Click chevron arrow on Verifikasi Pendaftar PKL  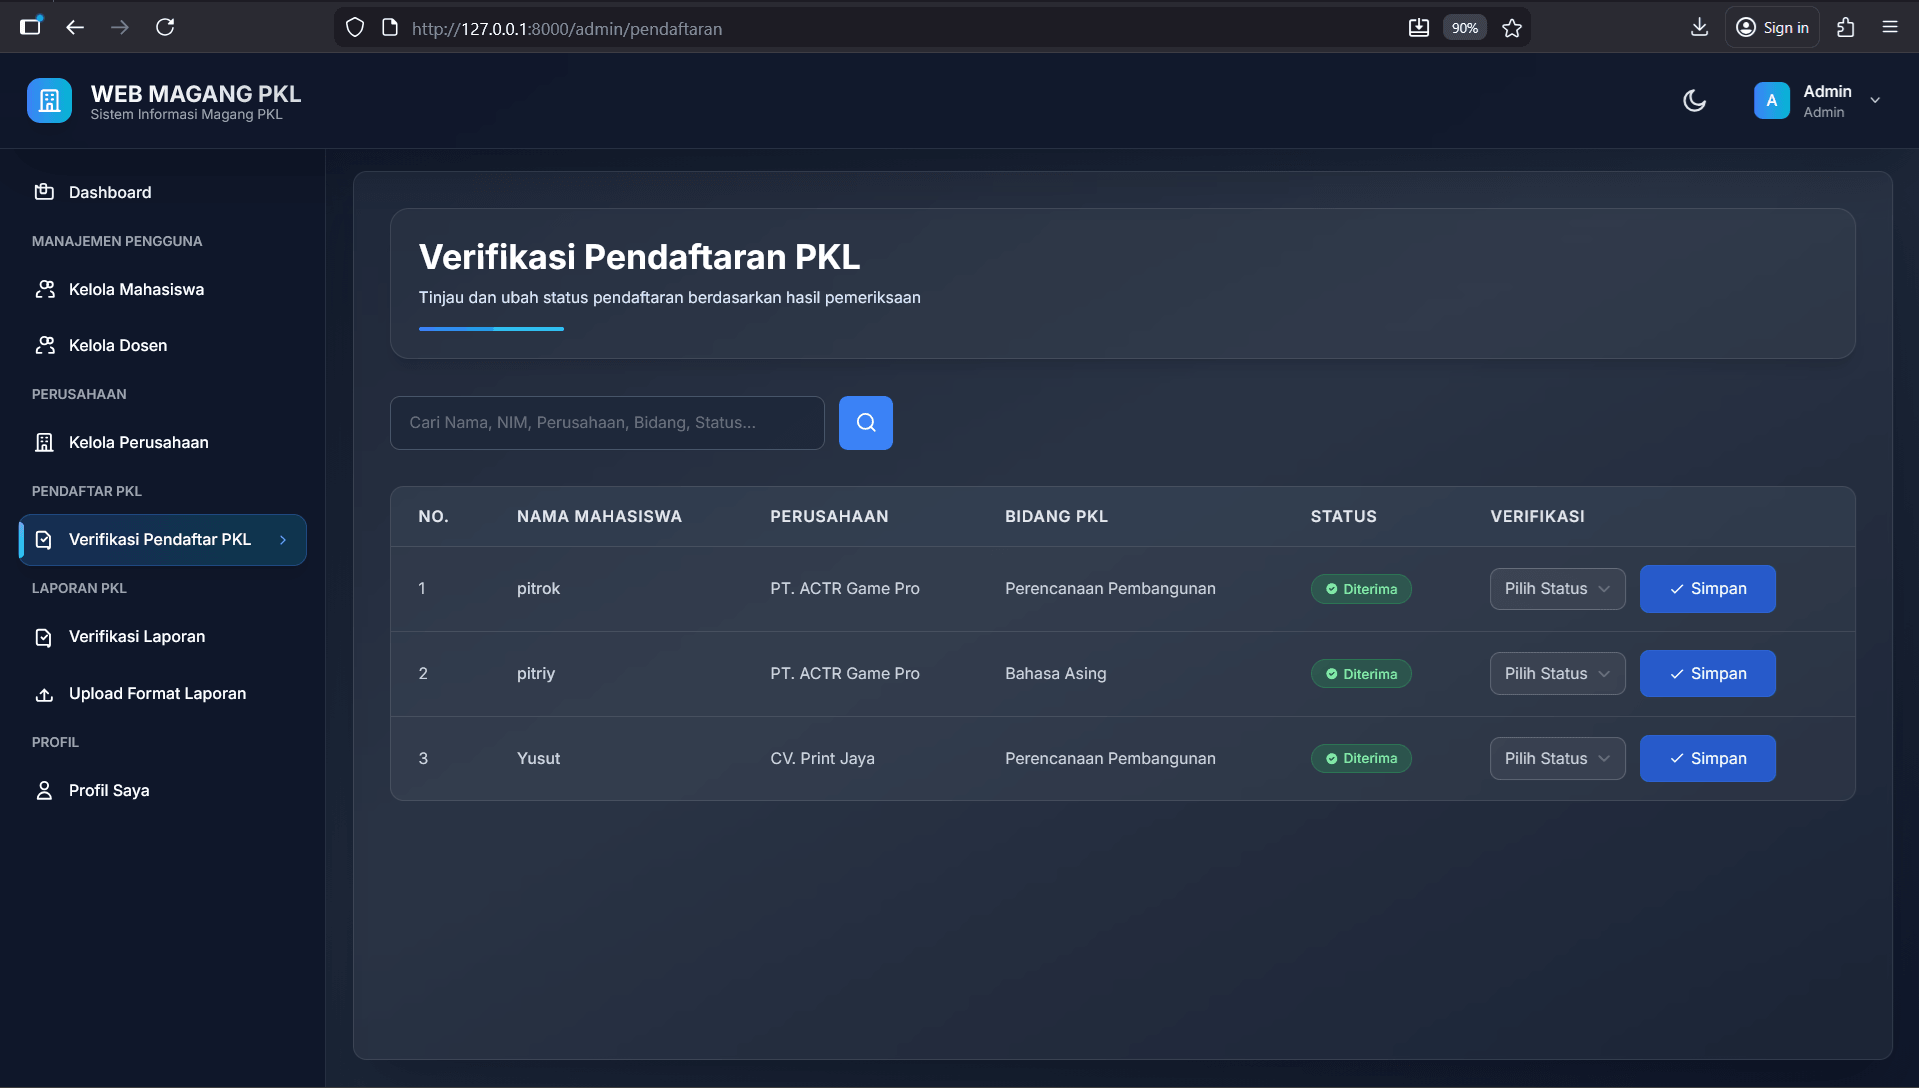(283, 540)
